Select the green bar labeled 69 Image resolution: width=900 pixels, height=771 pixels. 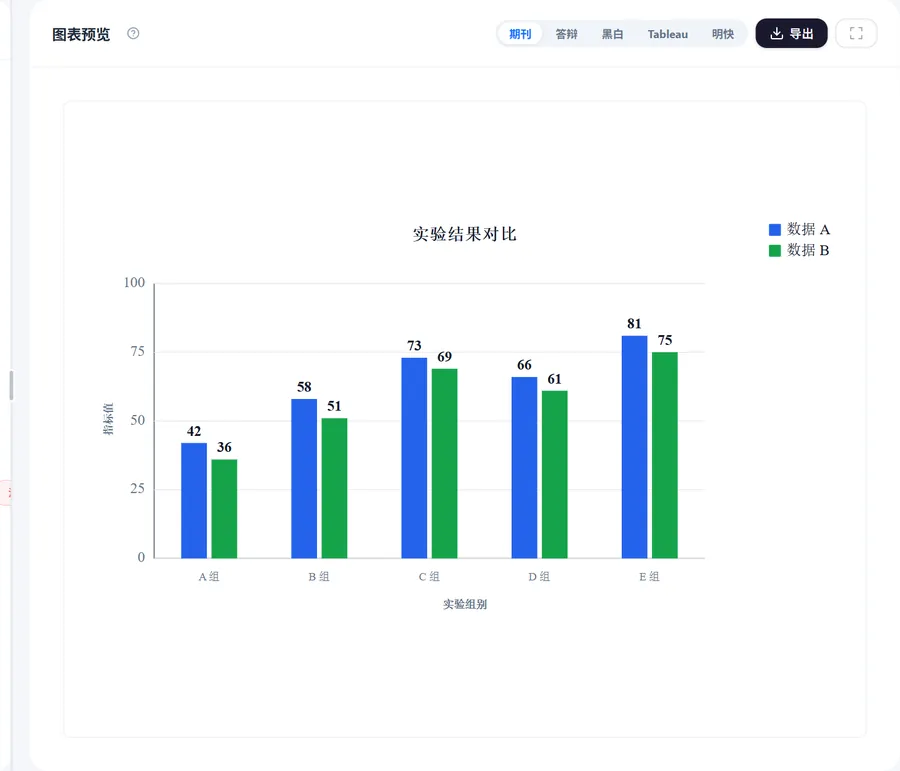[x=445, y=463]
